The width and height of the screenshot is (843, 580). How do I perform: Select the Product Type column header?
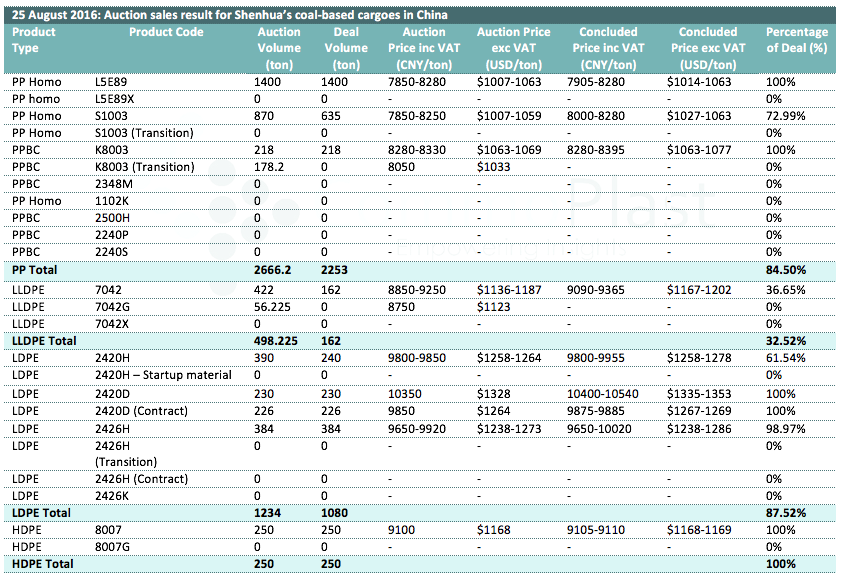point(33,40)
